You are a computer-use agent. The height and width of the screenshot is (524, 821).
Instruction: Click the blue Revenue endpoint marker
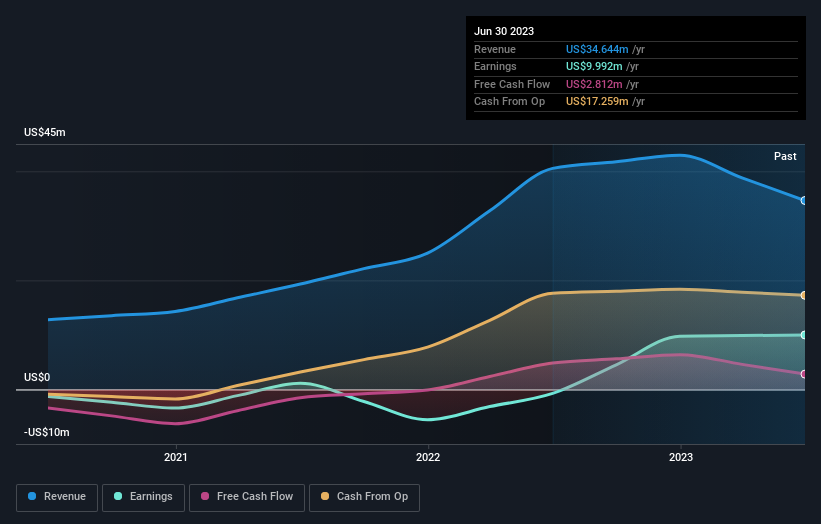click(x=804, y=200)
